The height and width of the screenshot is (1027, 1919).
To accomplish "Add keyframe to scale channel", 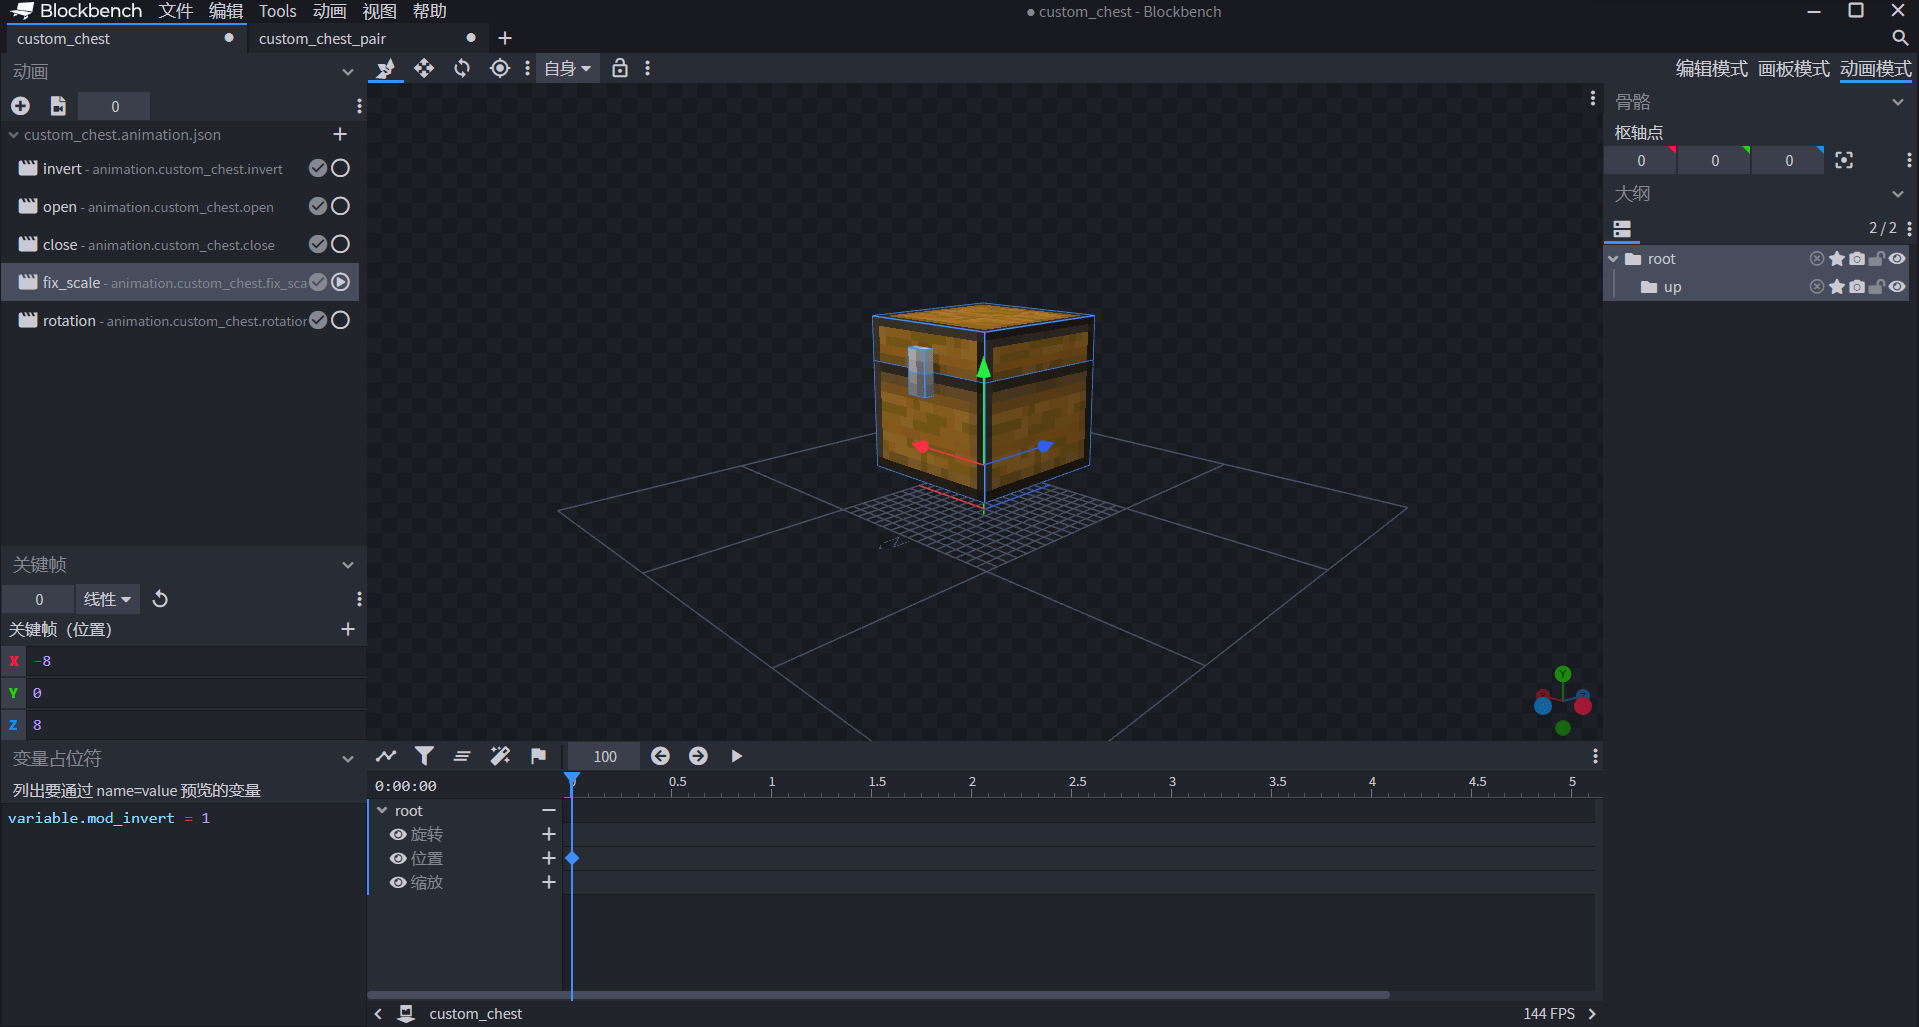I will [x=548, y=882].
